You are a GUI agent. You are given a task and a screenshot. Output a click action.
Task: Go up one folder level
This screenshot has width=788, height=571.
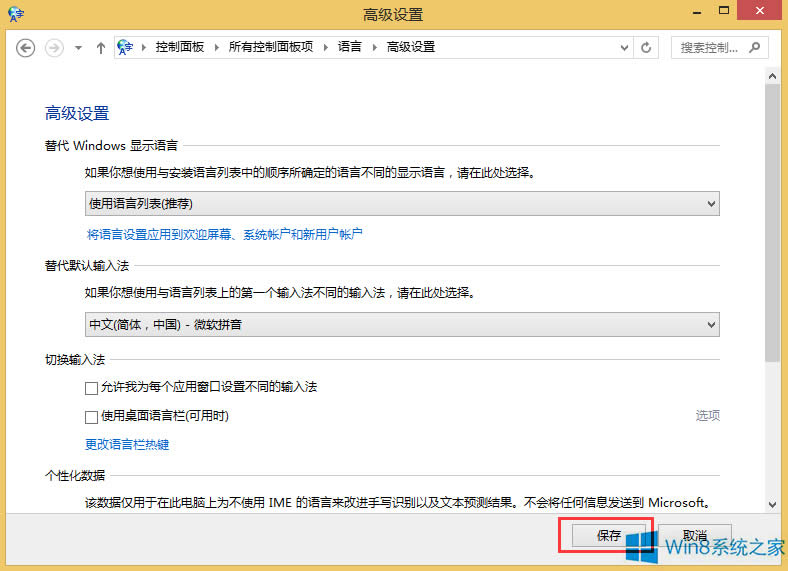point(101,47)
